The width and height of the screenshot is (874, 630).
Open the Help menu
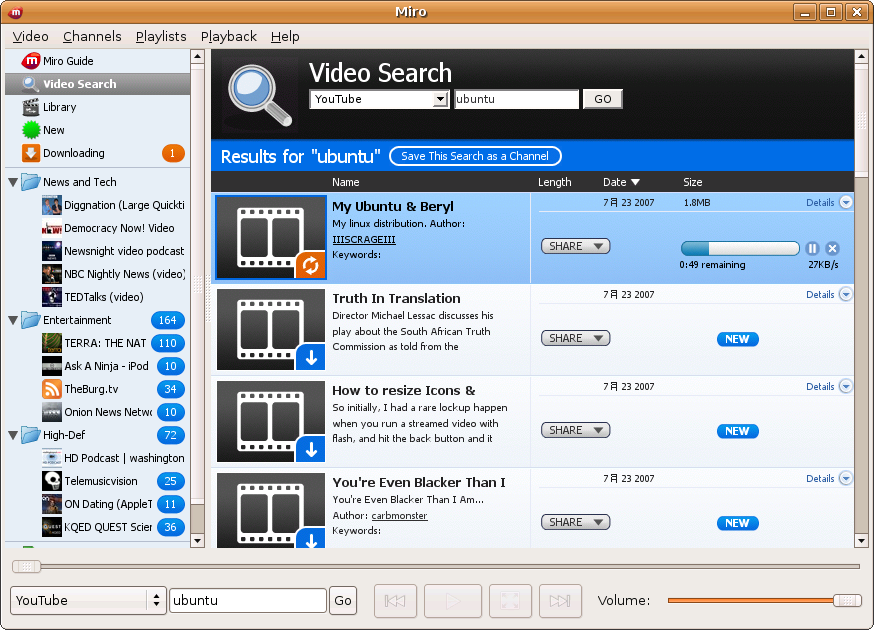pyautogui.click(x=285, y=36)
